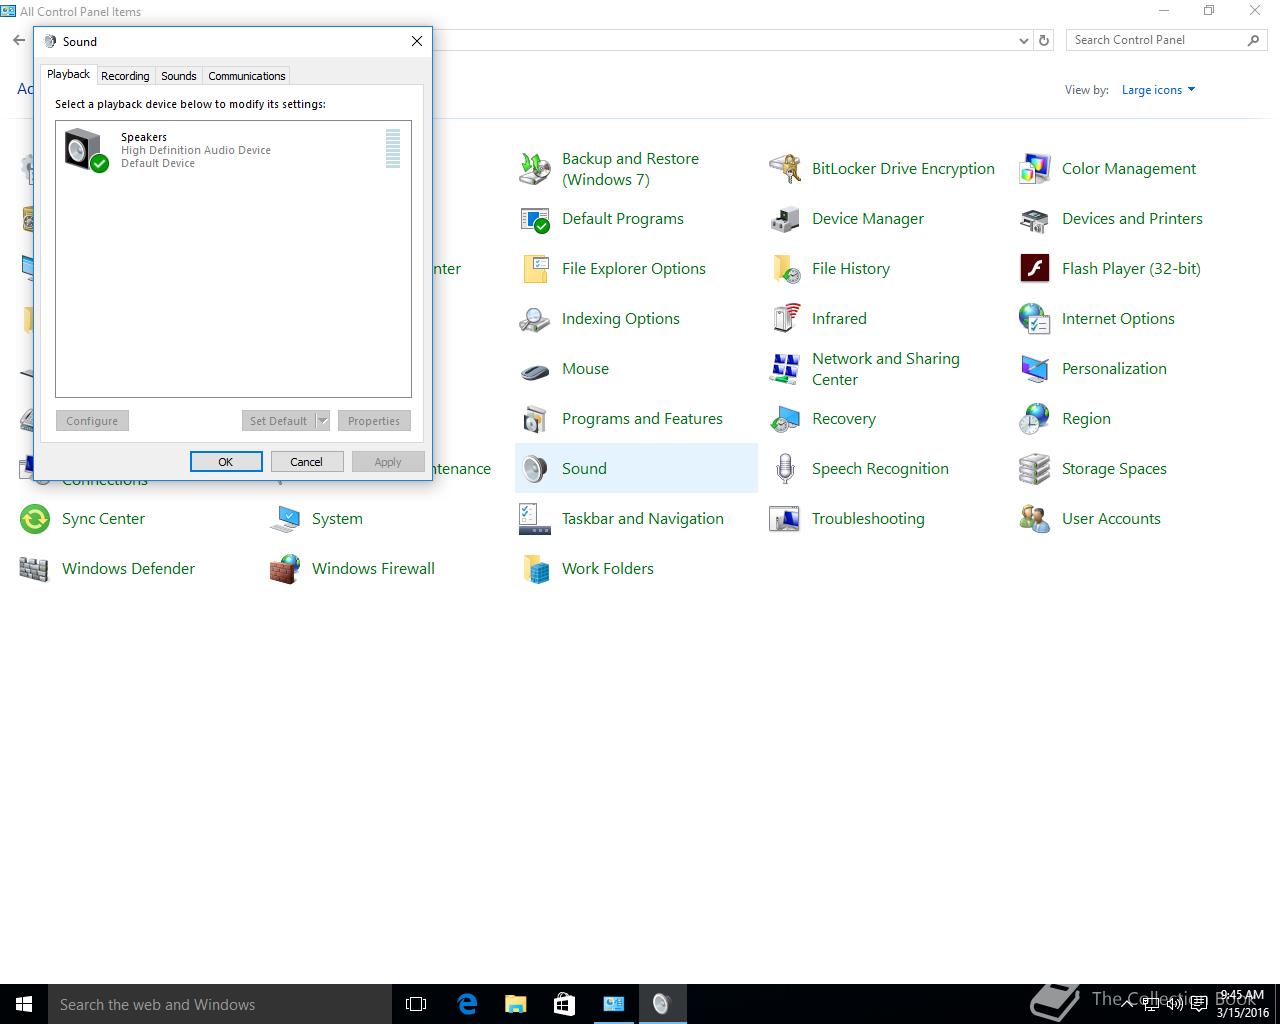This screenshot has width=1280, height=1024.
Task: Click the Windows Firewall icon
Action: [285, 569]
